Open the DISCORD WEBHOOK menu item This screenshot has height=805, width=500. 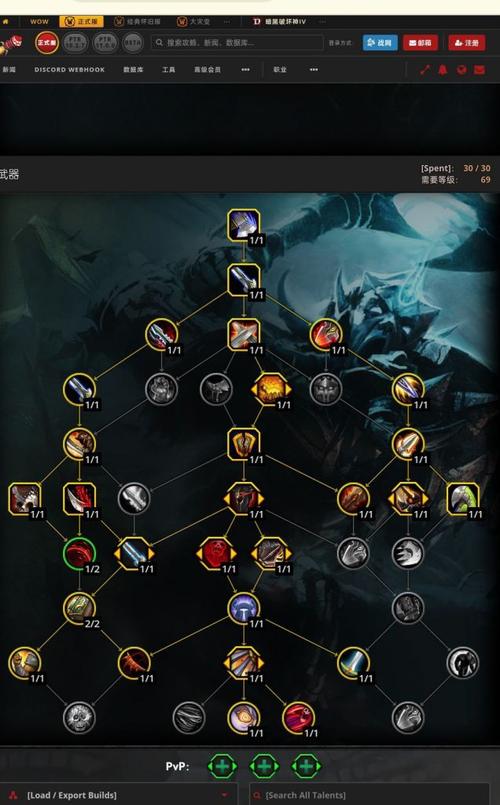(x=69, y=70)
